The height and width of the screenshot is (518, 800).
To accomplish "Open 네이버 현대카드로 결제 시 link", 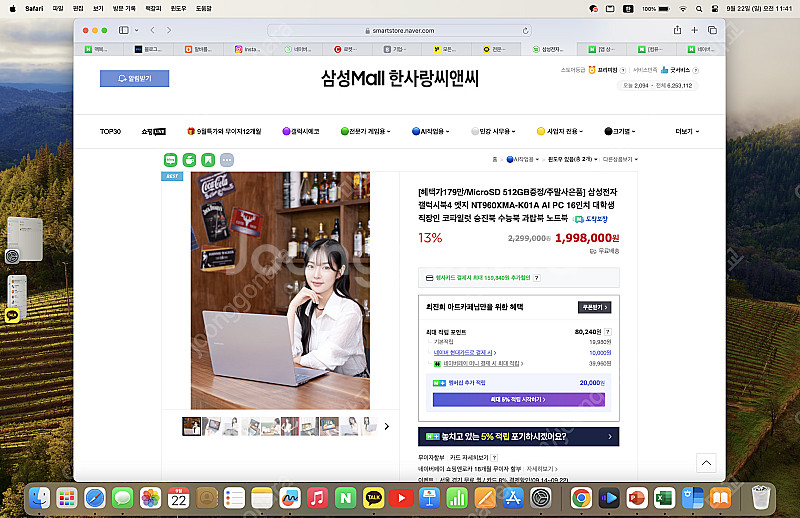I will click(465, 353).
